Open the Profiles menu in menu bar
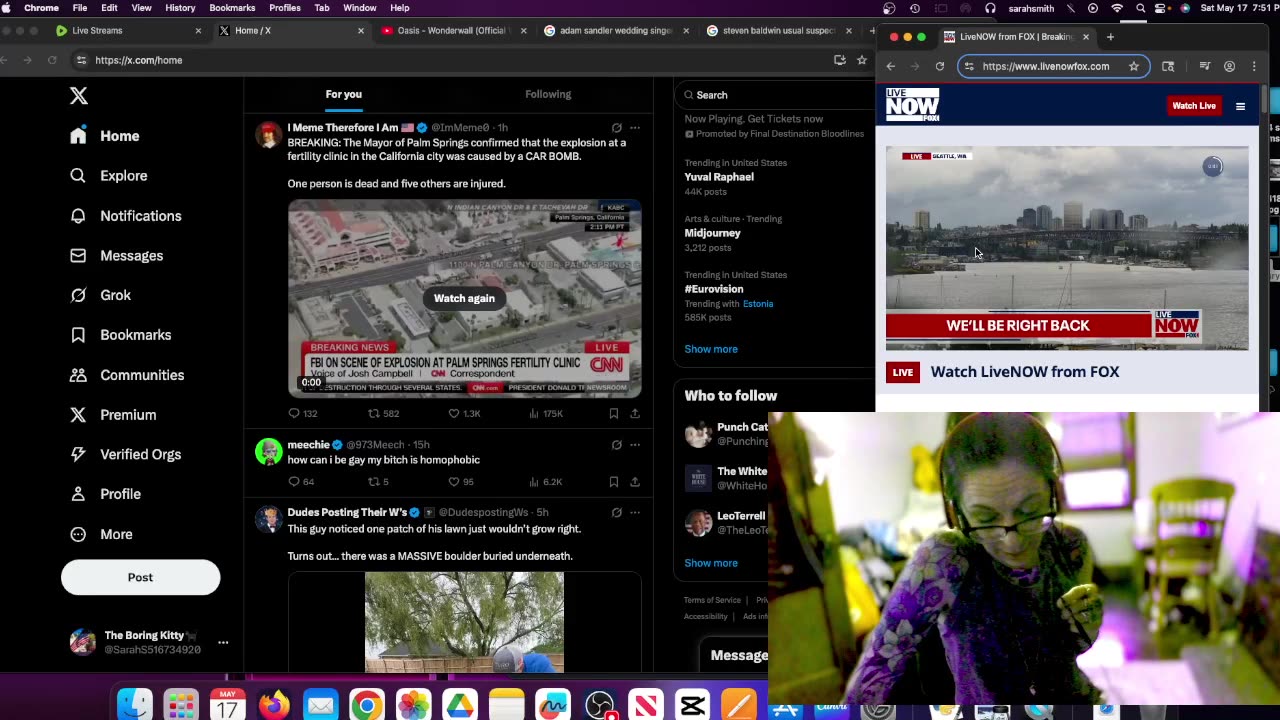This screenshot has width=1280, height=720. (285, 8)
